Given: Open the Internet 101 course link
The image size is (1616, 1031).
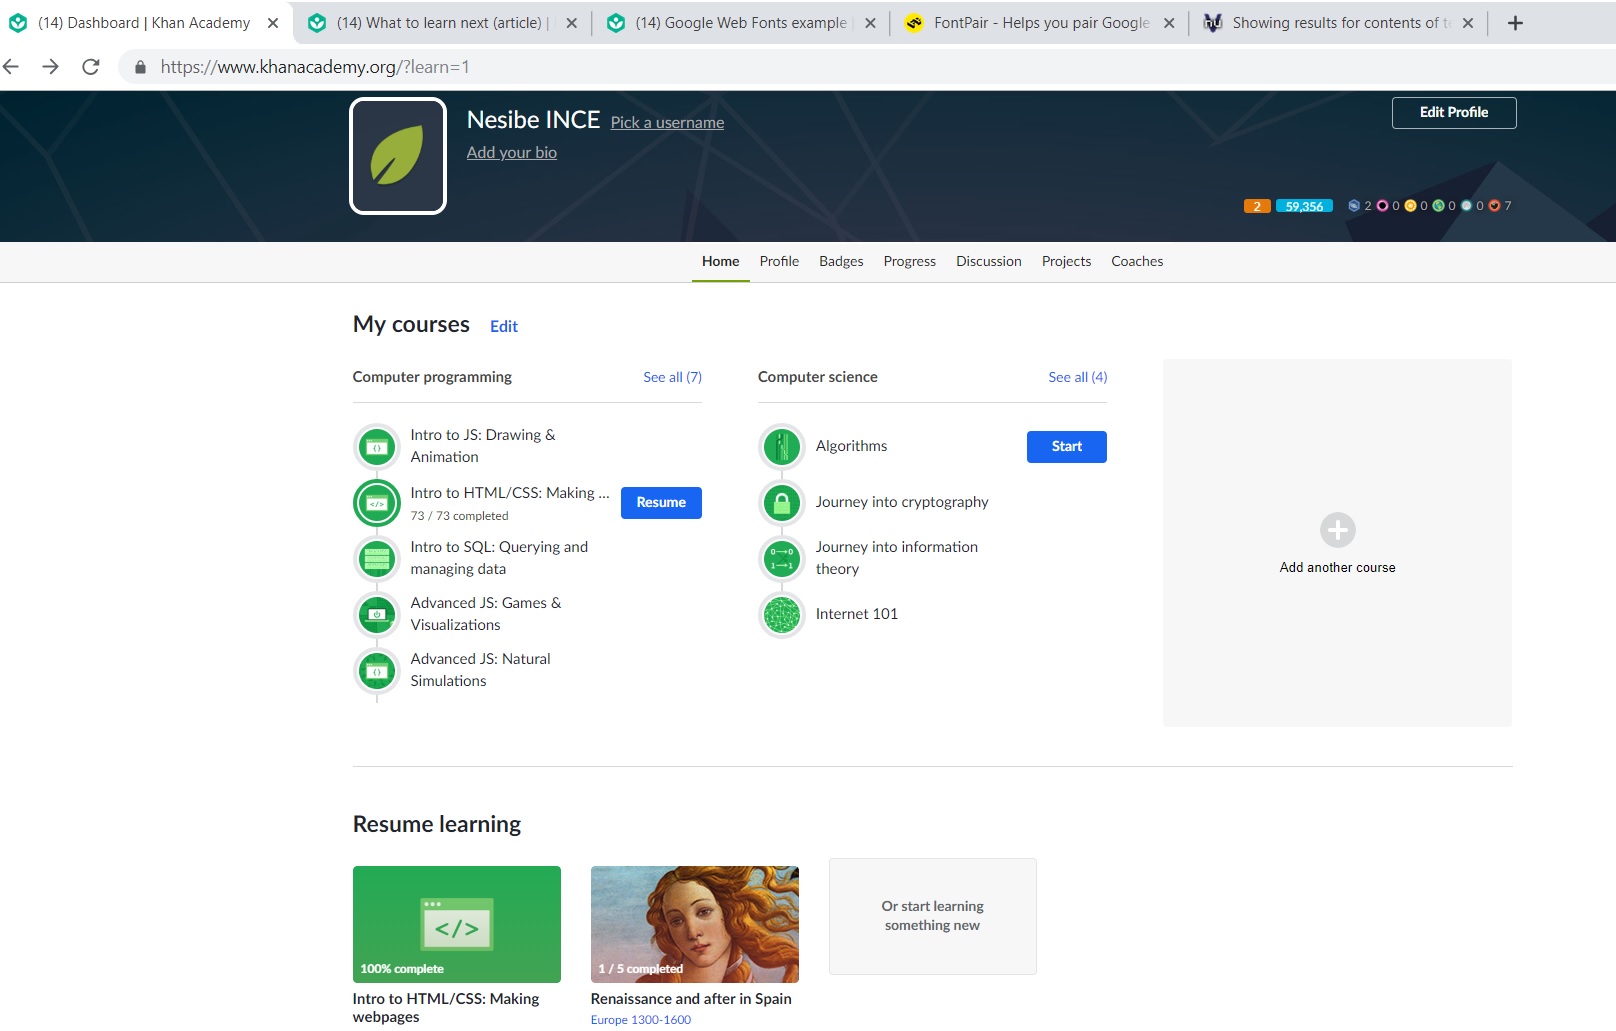Looking at the screenshot, I should (x=857, y=614).
